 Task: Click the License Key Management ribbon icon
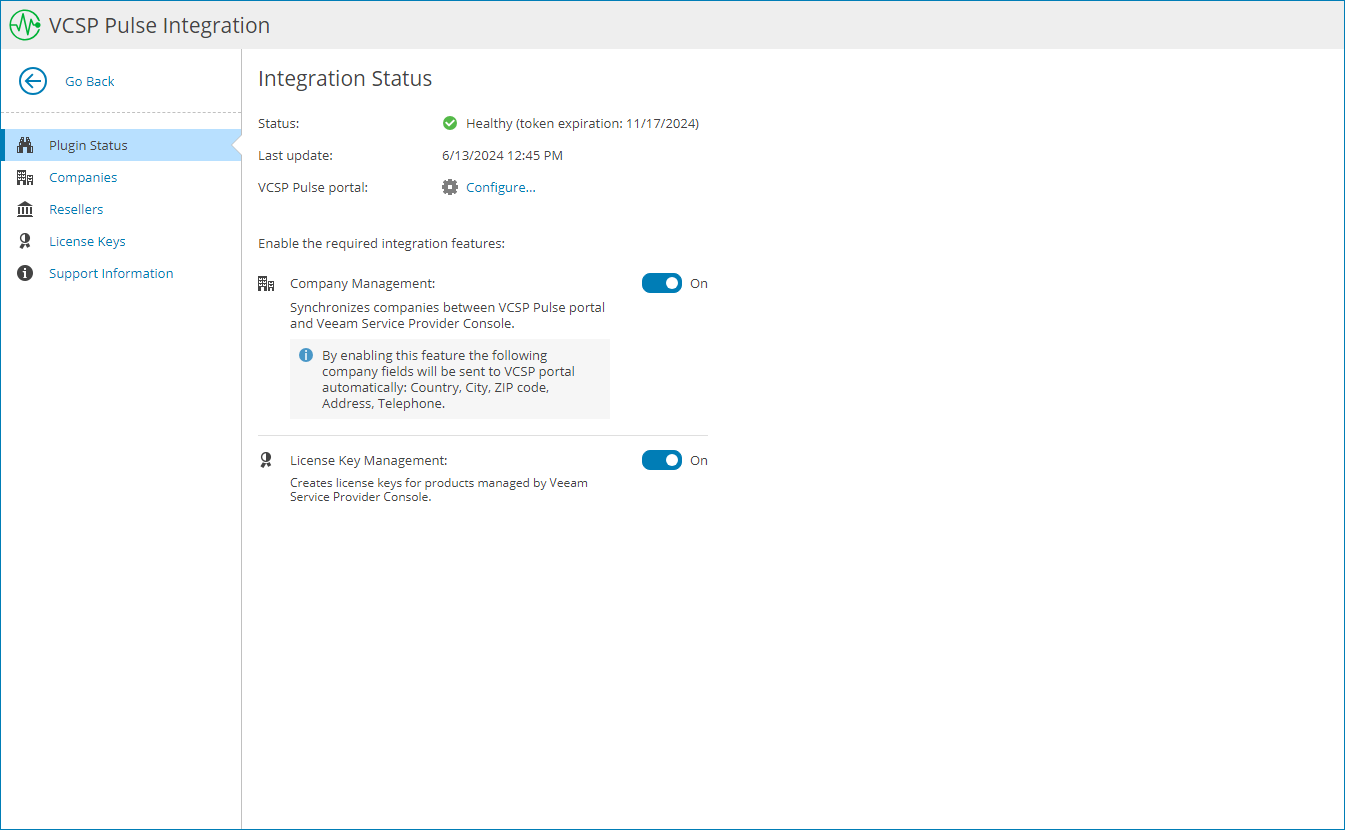pos(266,460)
